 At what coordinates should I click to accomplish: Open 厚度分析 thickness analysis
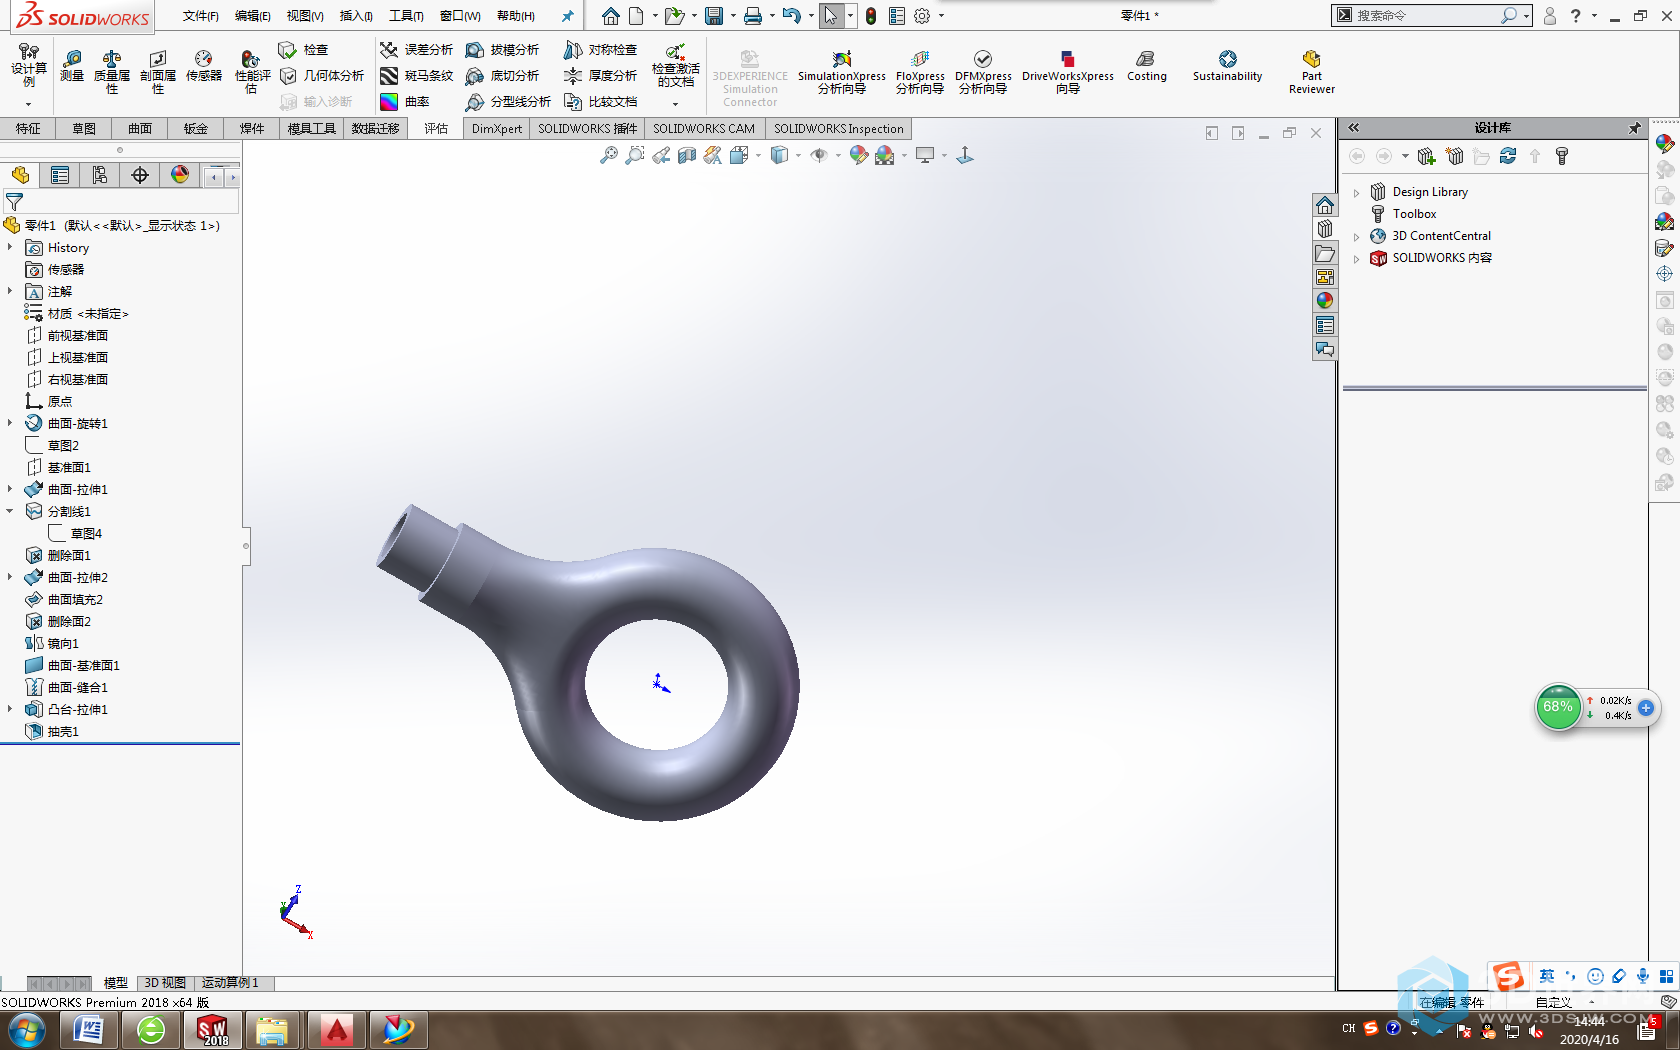[600, 75]
